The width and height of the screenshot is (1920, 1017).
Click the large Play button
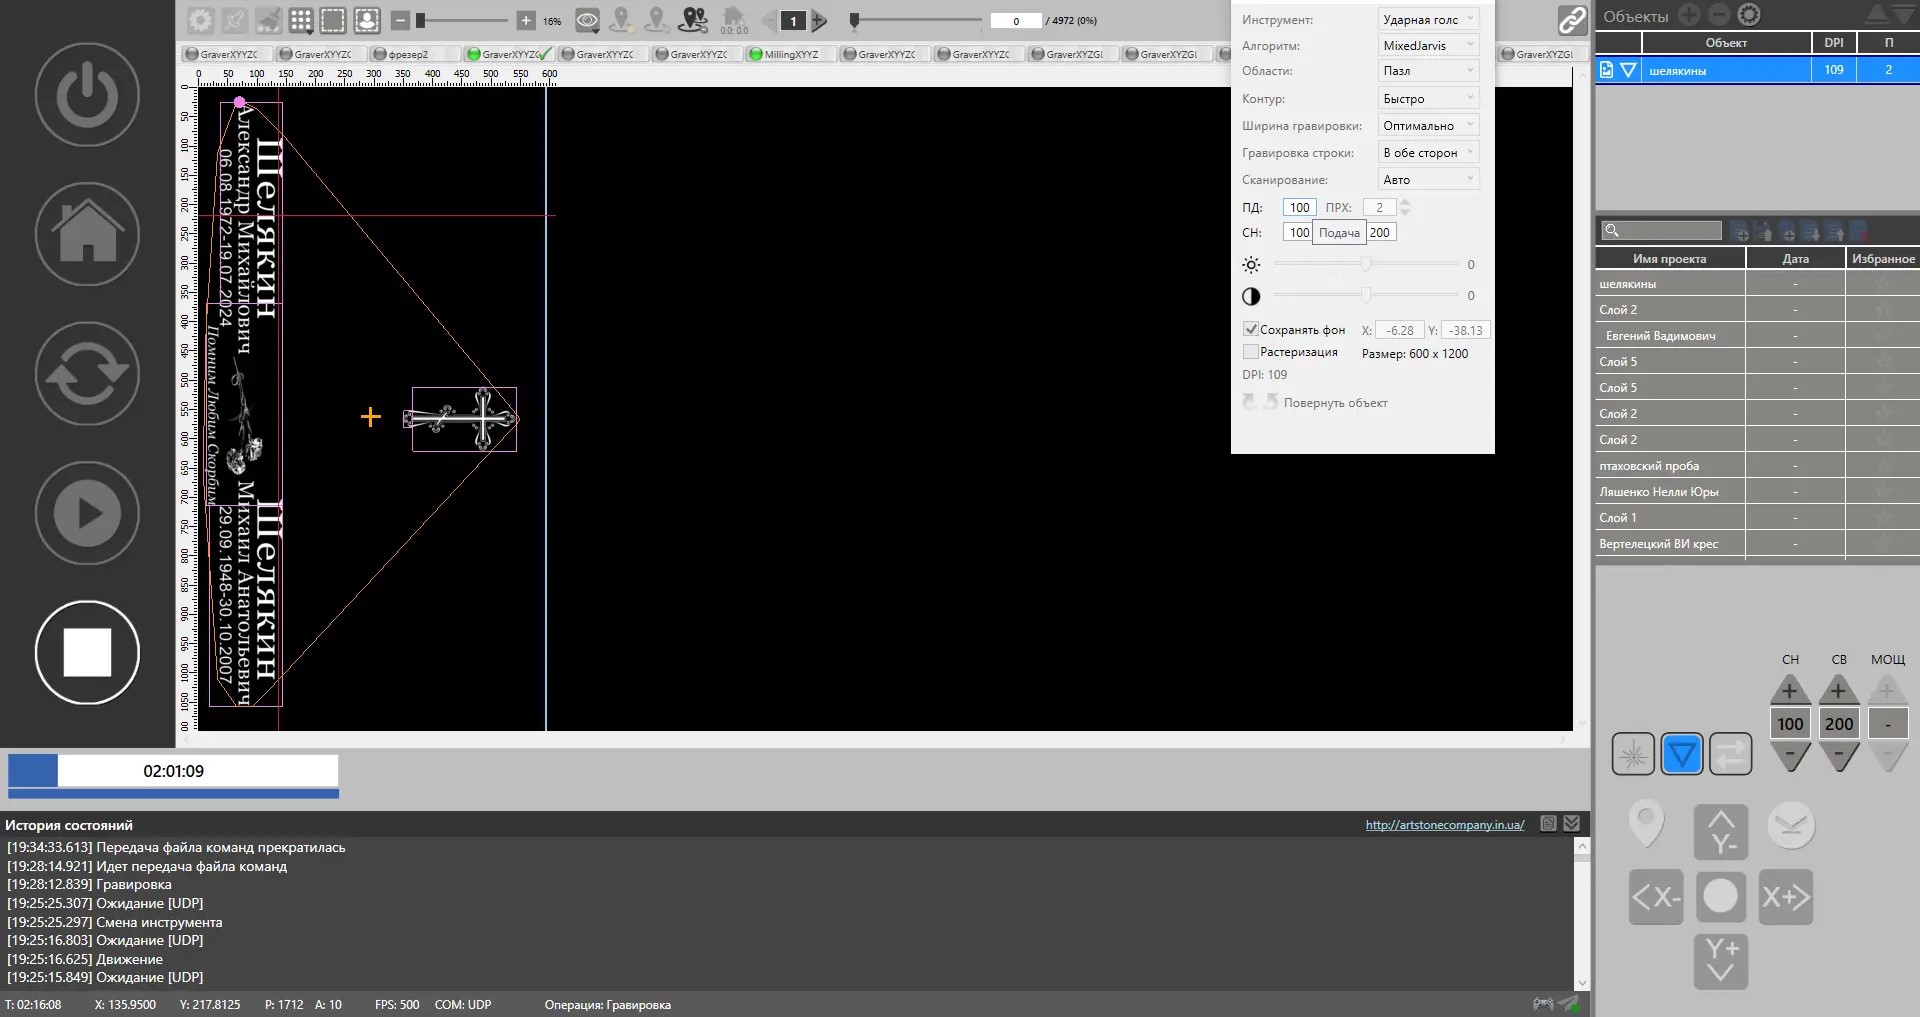pos(87,513)
